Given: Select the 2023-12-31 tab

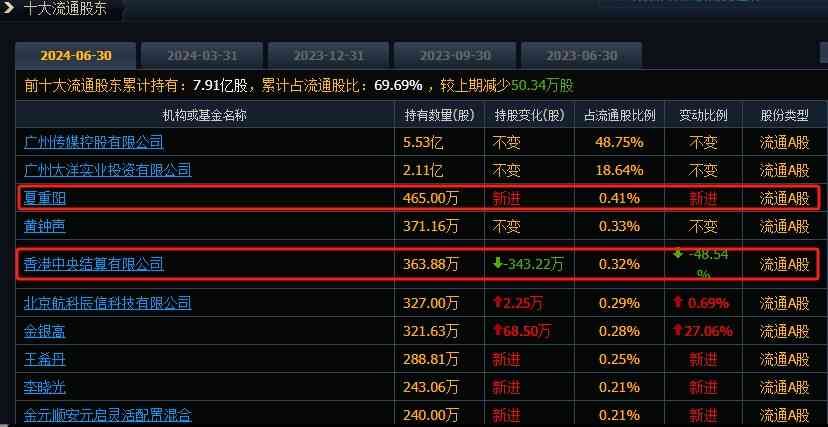Looking at the screenshot, I should [x=329, y=55].
